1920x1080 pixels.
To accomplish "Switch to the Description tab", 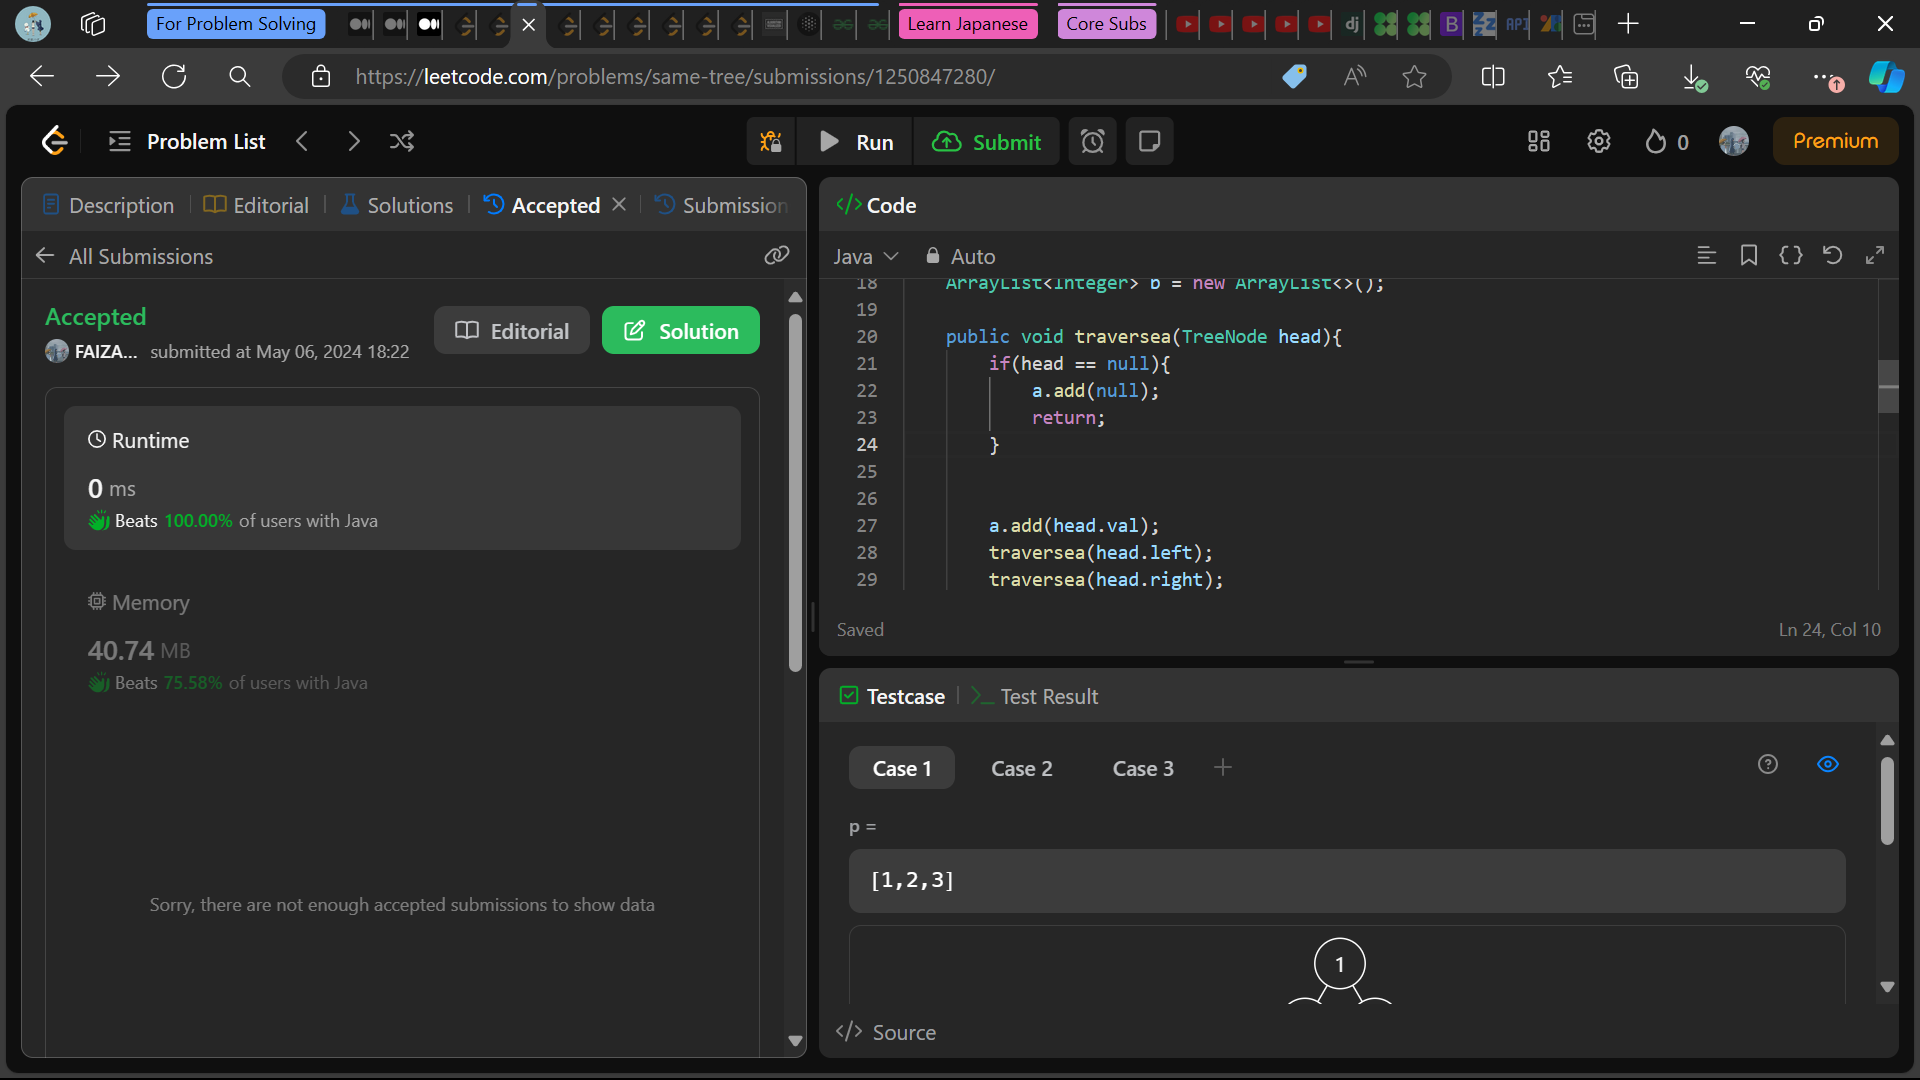I will click(x=109, y=205).
